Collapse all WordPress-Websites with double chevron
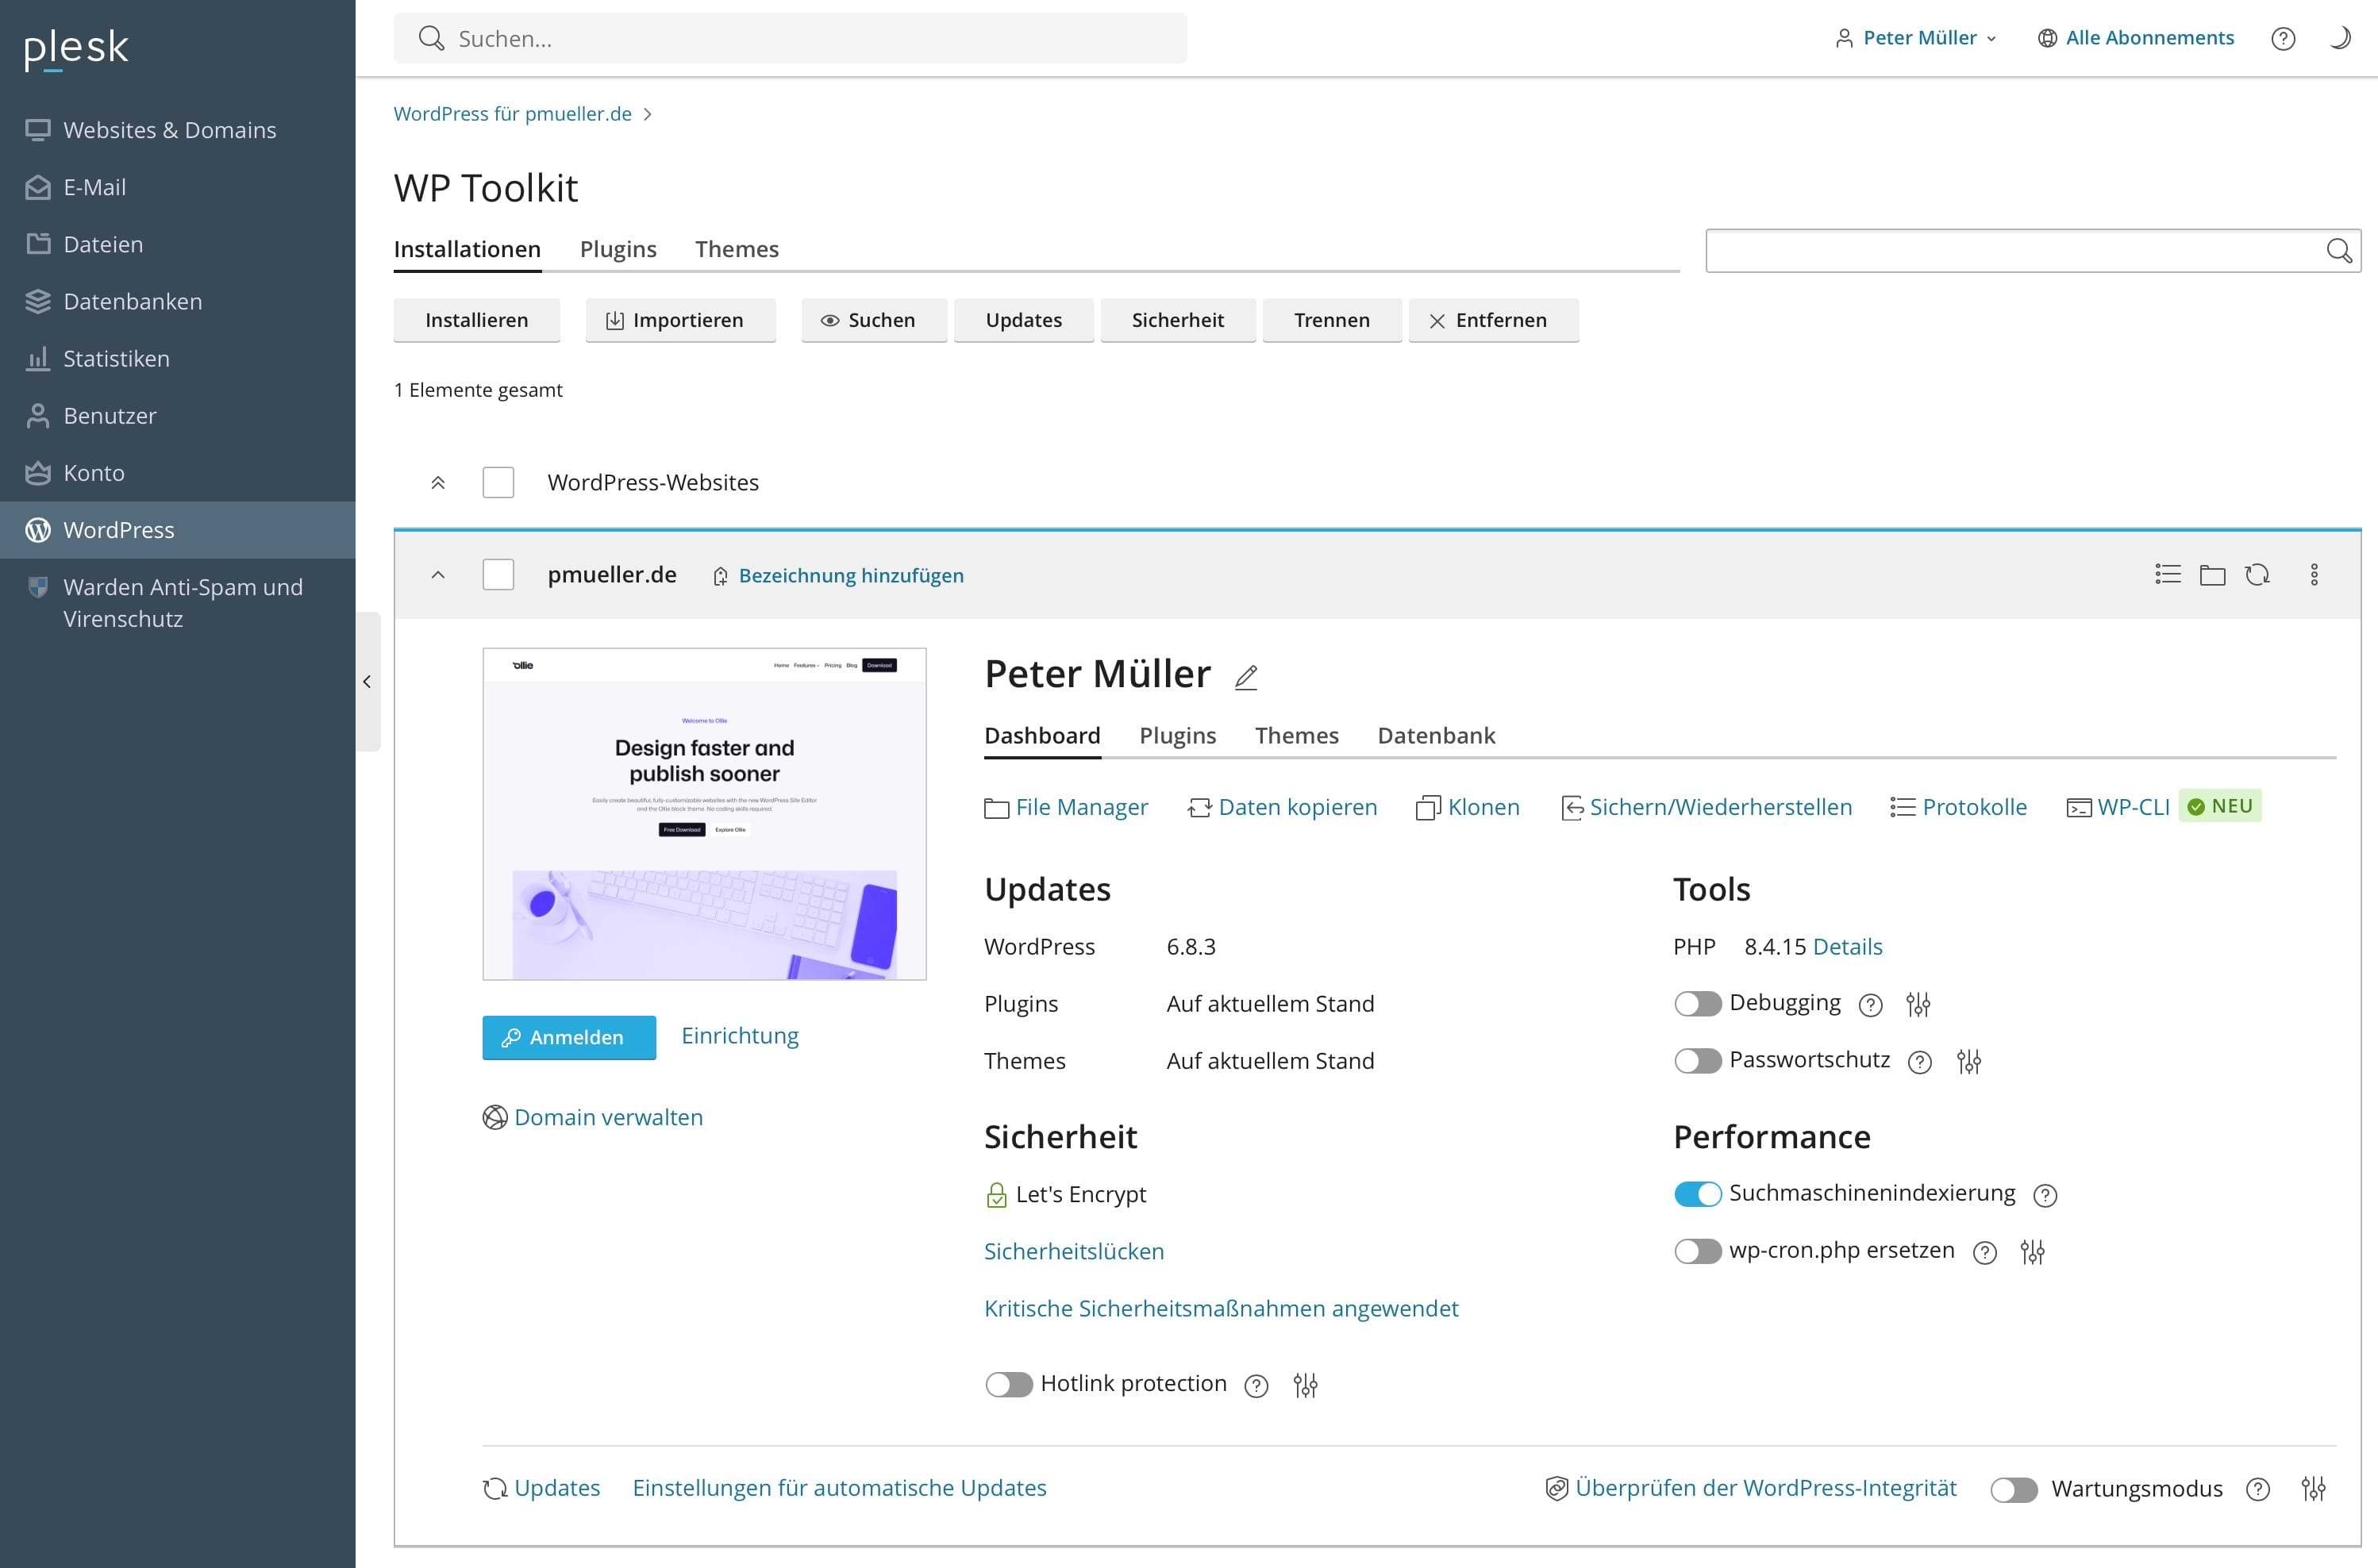The width and height of the screenshot is (2378, 1568). click(437, 482)
